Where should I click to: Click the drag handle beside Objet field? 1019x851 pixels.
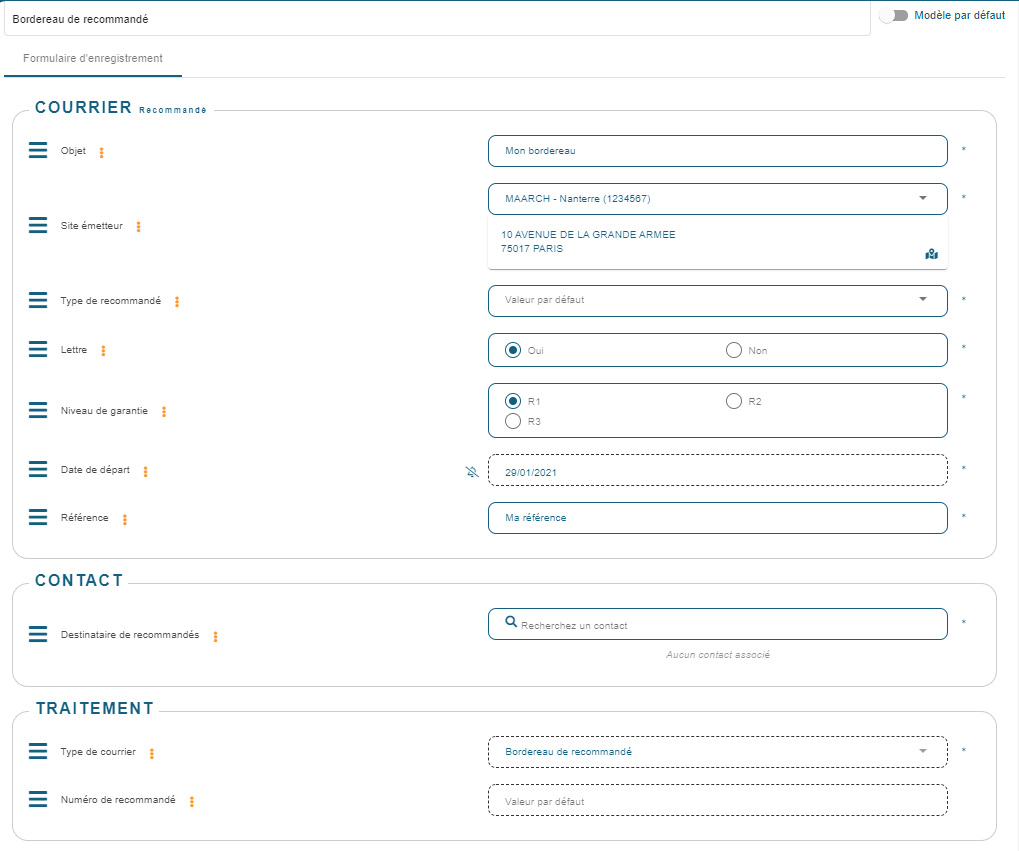[38, 150]
